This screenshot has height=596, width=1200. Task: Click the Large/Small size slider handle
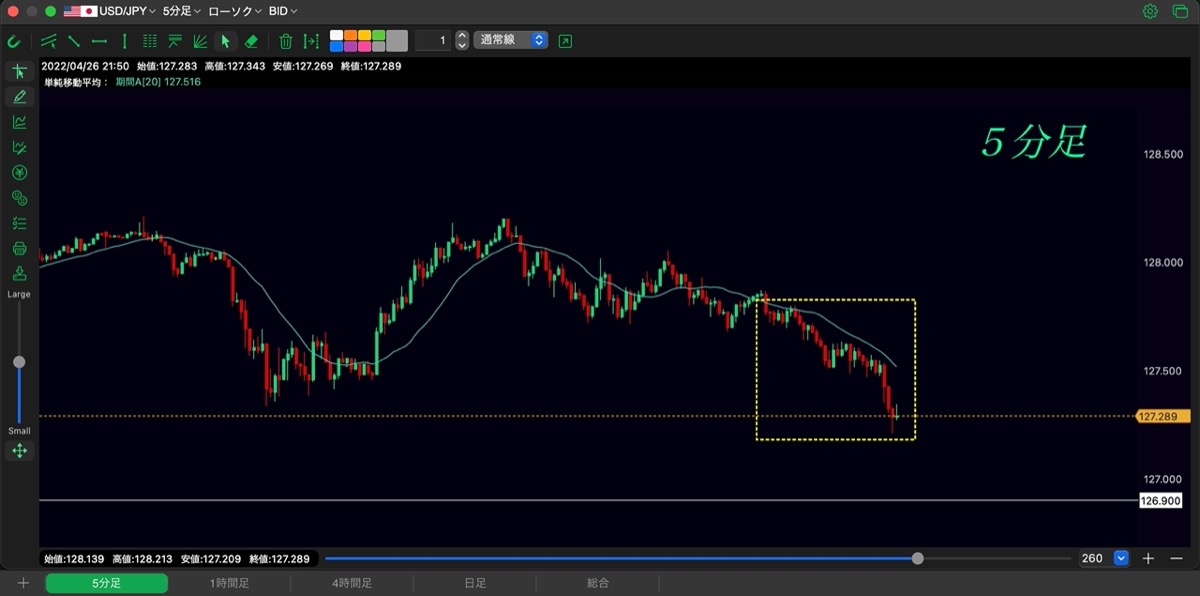[x=19, y=362]
